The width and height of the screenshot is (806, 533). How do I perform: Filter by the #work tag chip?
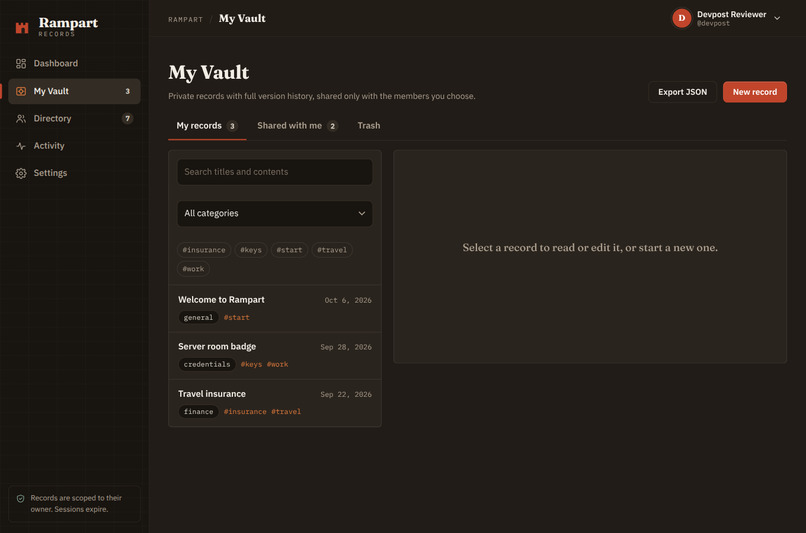click(193, 269)
